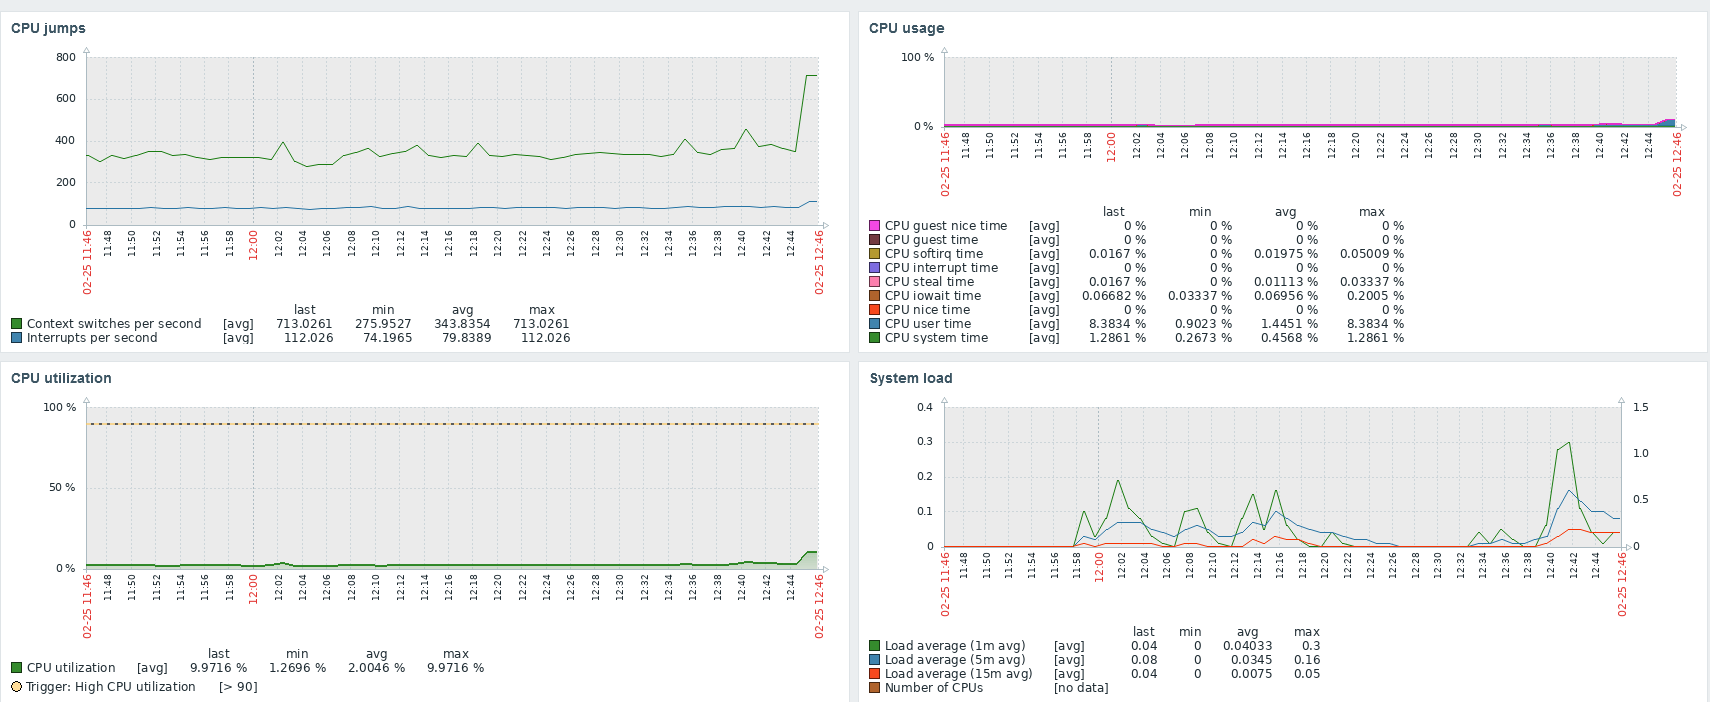1710x702 pixels.
Task: Click the 5m load average max value 0.16
Action: [1307, 660]
